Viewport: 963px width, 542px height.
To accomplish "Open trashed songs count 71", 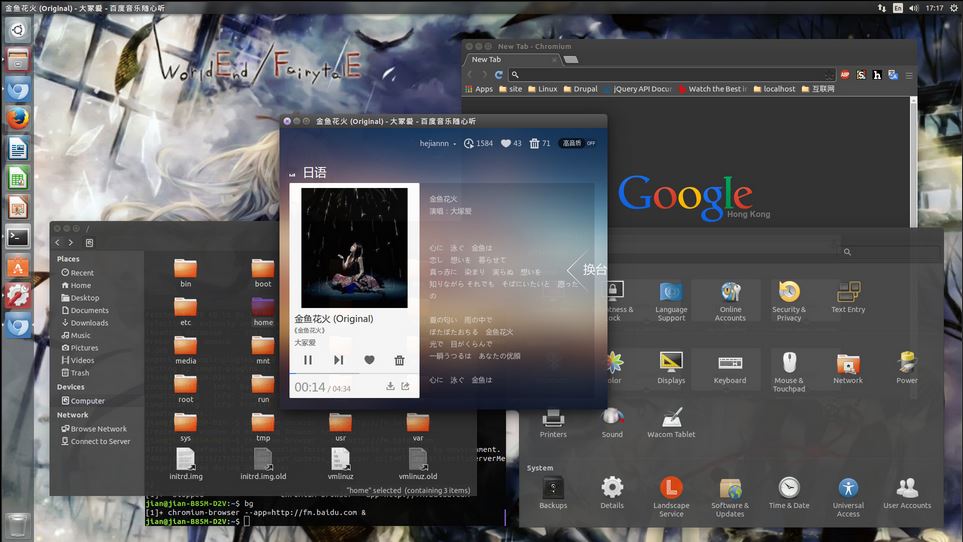I will 540,143.
